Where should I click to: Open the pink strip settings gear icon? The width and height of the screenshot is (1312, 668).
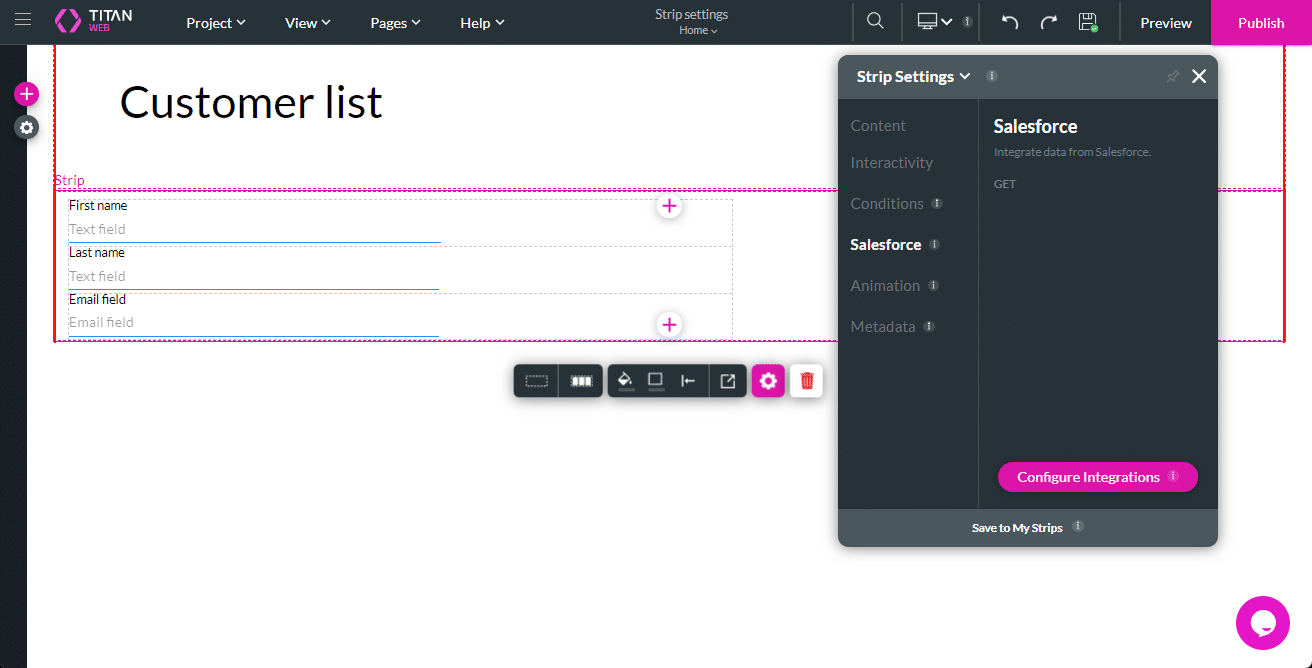click(768, 380)
